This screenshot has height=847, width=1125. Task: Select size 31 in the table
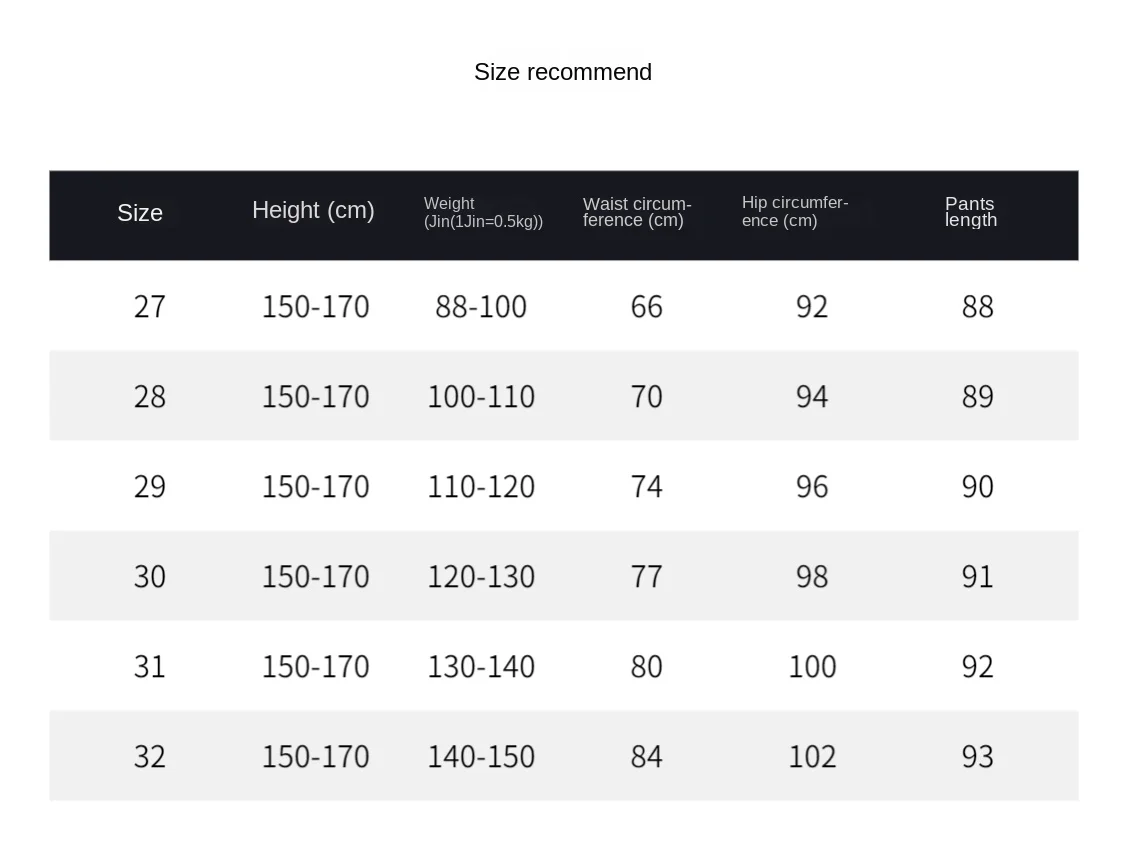pyautogui.click(x=150, y=667)
